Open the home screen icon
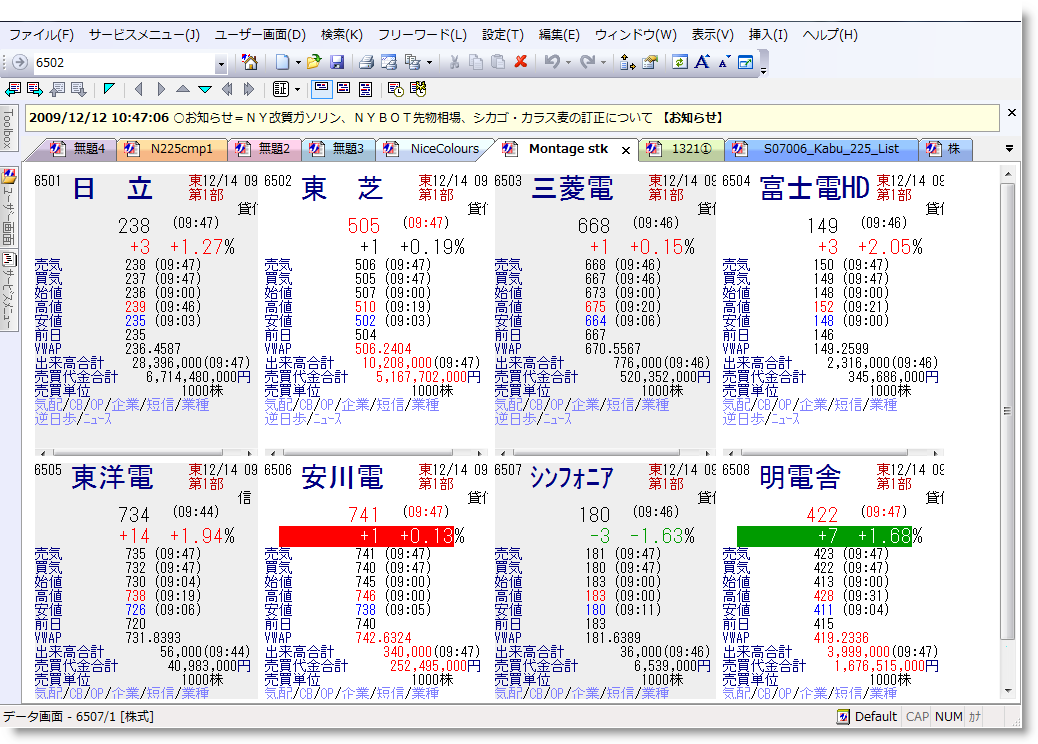The image size is (1038, 744). (250, 62)
